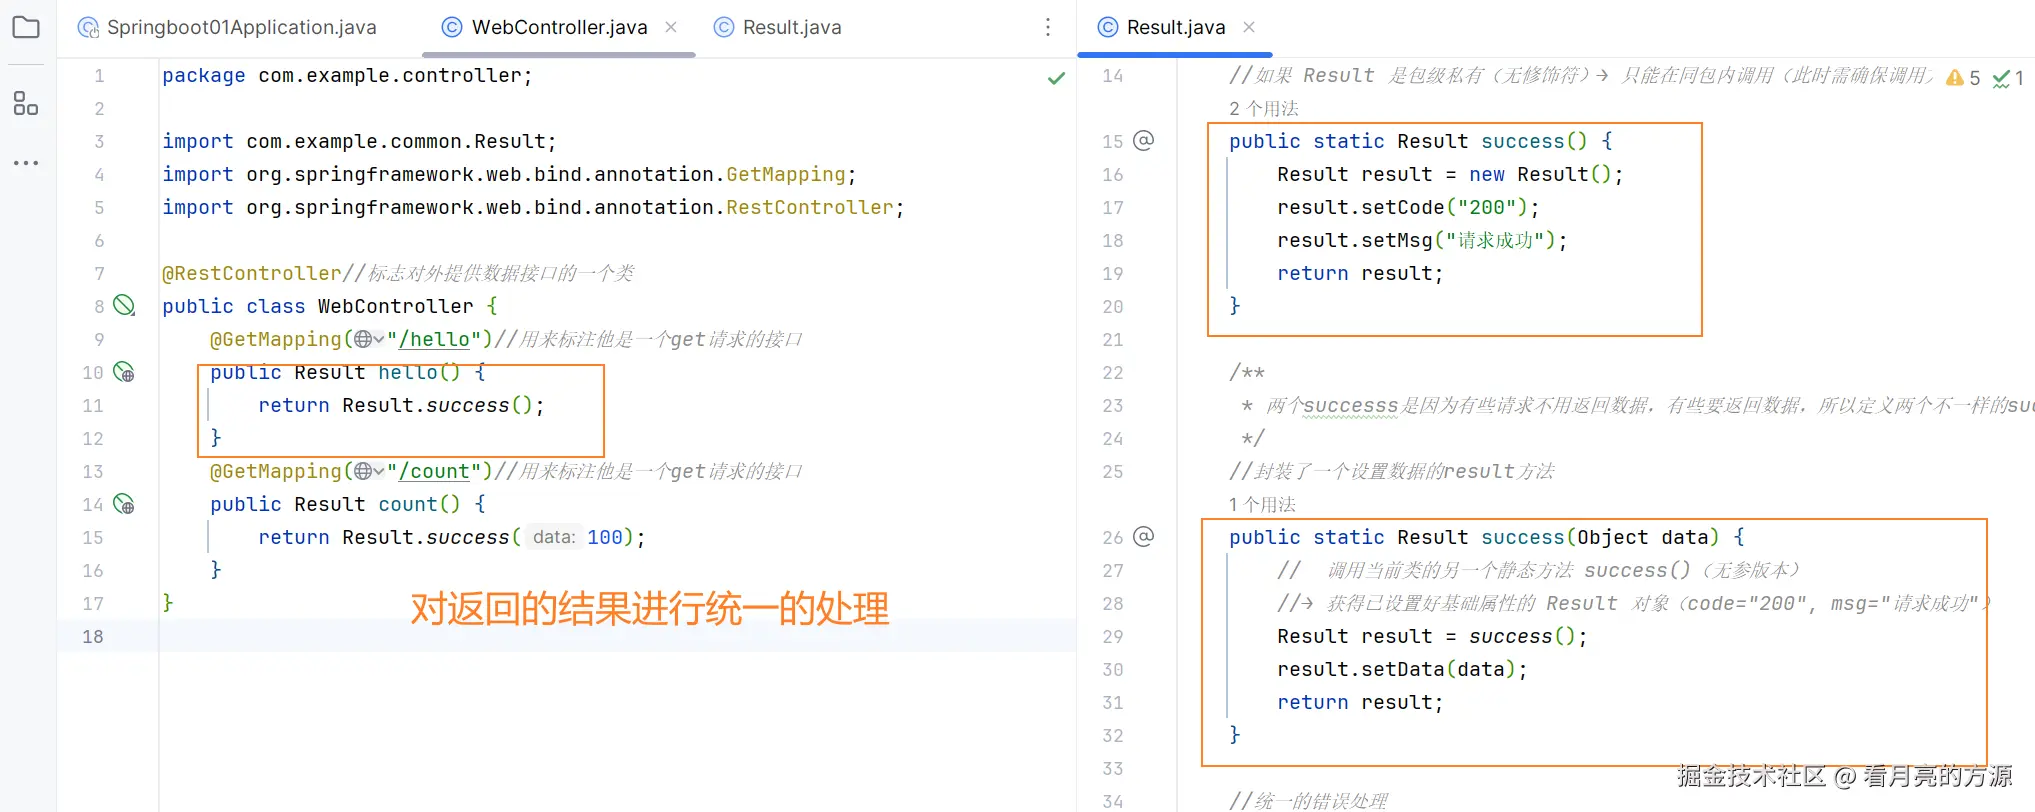The width and height of the screenshot is (2035, 812).
Task: Open the Structure tool window icon
Action: [26, 103]
